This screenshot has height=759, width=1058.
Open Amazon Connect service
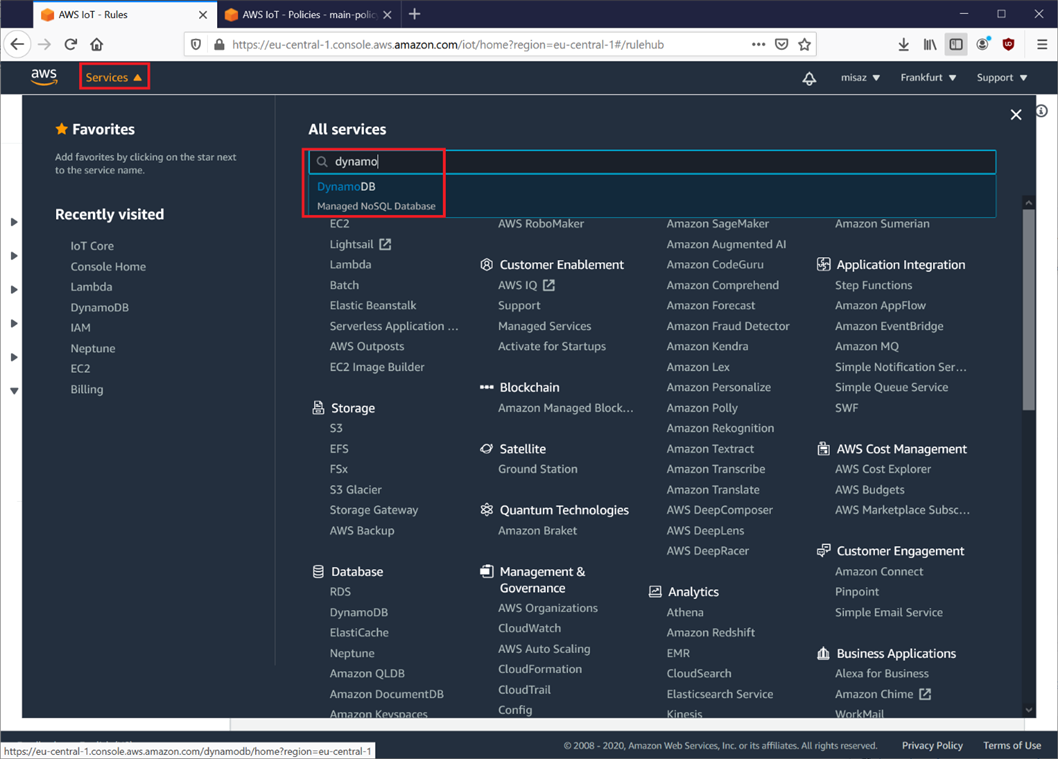(x=879, y=571)
